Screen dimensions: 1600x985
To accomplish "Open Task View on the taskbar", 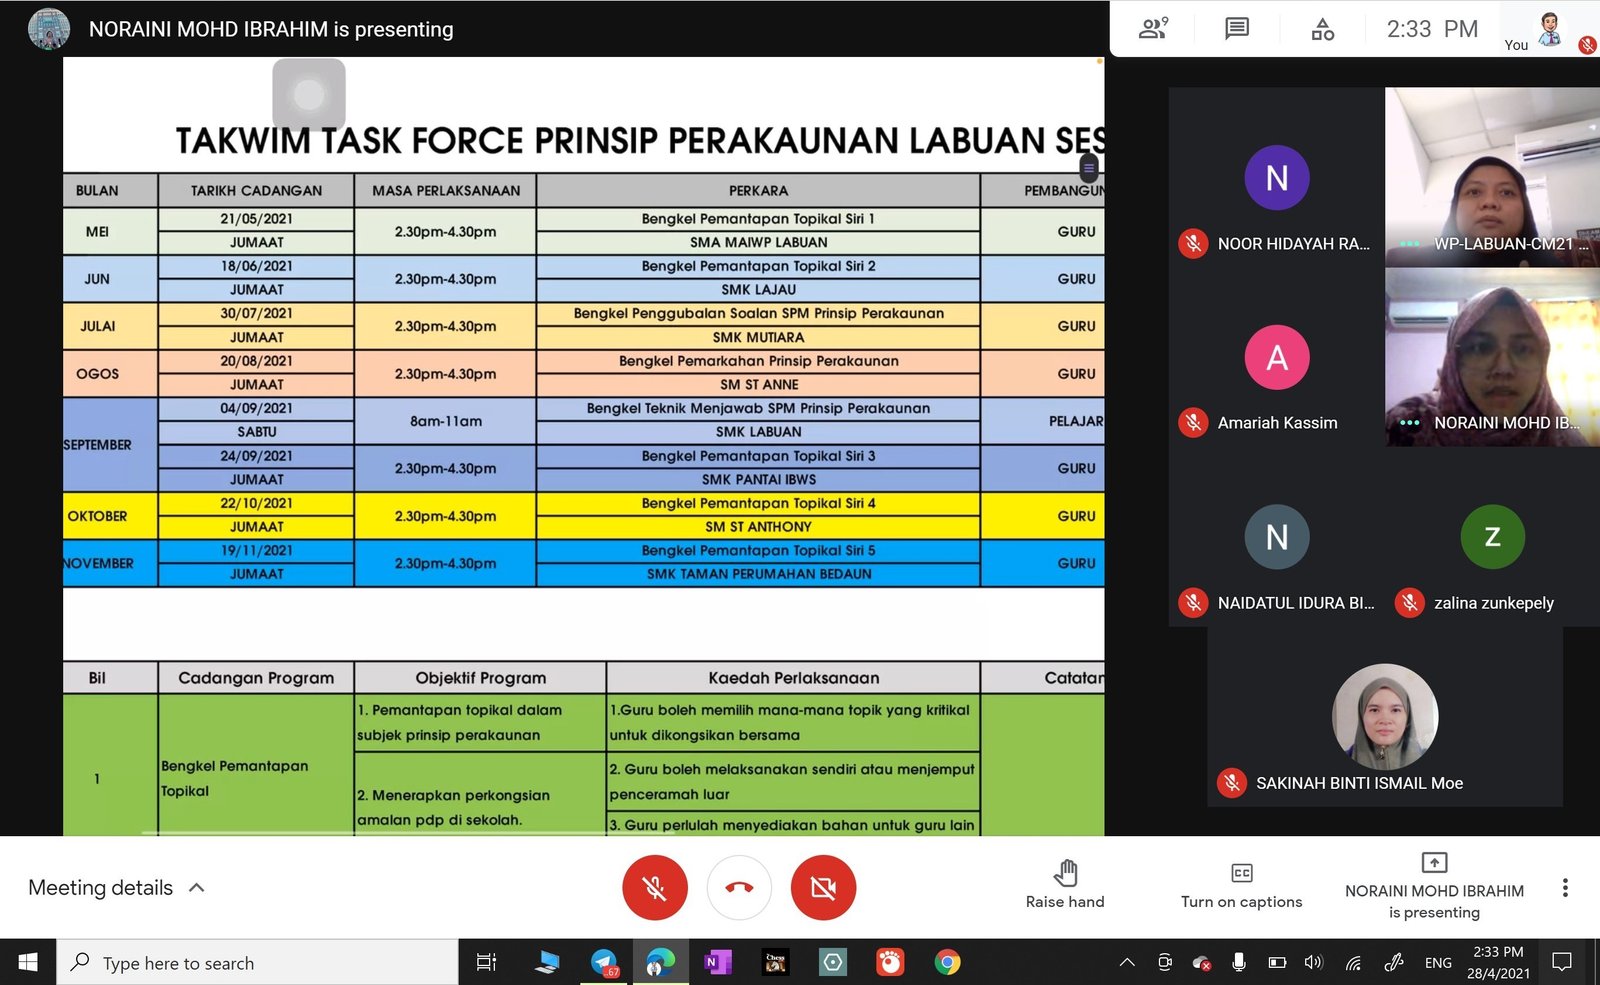I will point(486,962).
